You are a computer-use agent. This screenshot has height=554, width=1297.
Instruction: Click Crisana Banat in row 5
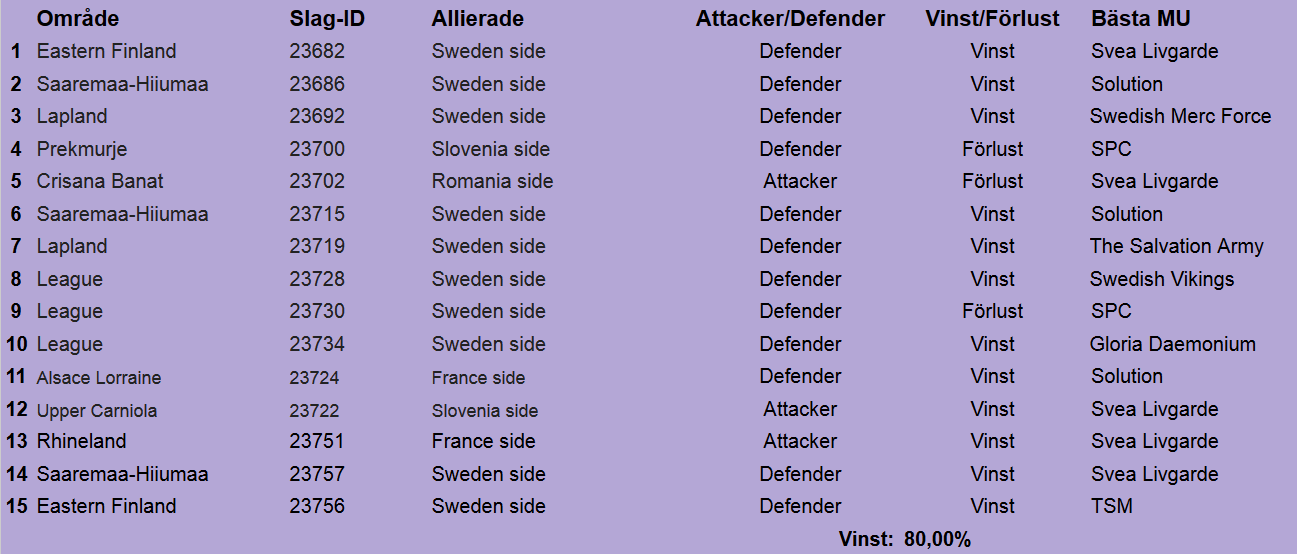(100, 181)
